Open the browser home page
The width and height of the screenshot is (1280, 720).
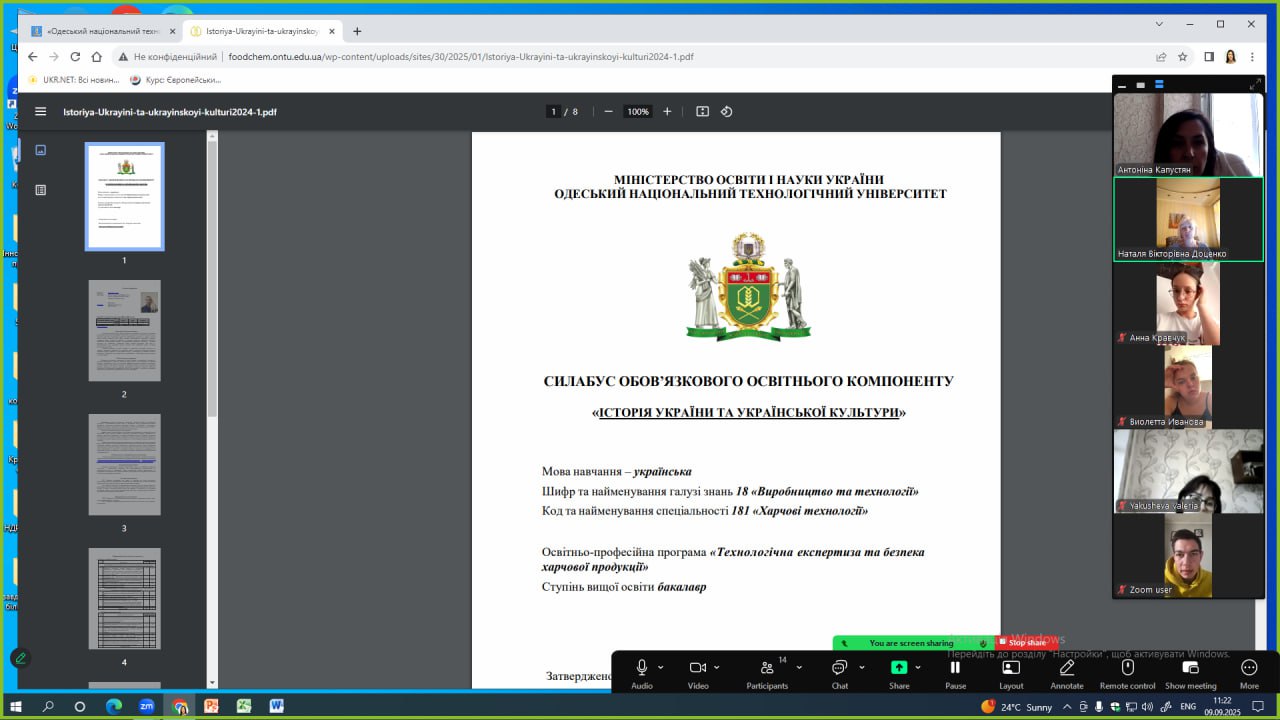pos(97,57)
